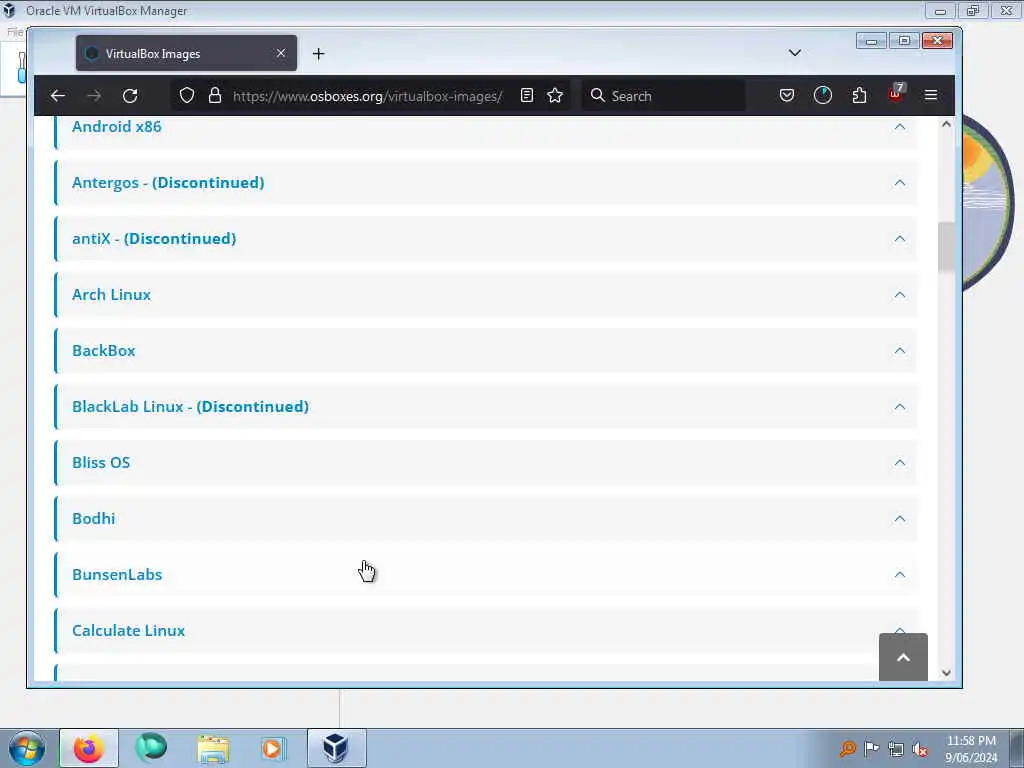This screenshot has width=1024, height=768.
Task: Toggle chevron on BlackLab Linux row
Action: (x=900, y=407)
